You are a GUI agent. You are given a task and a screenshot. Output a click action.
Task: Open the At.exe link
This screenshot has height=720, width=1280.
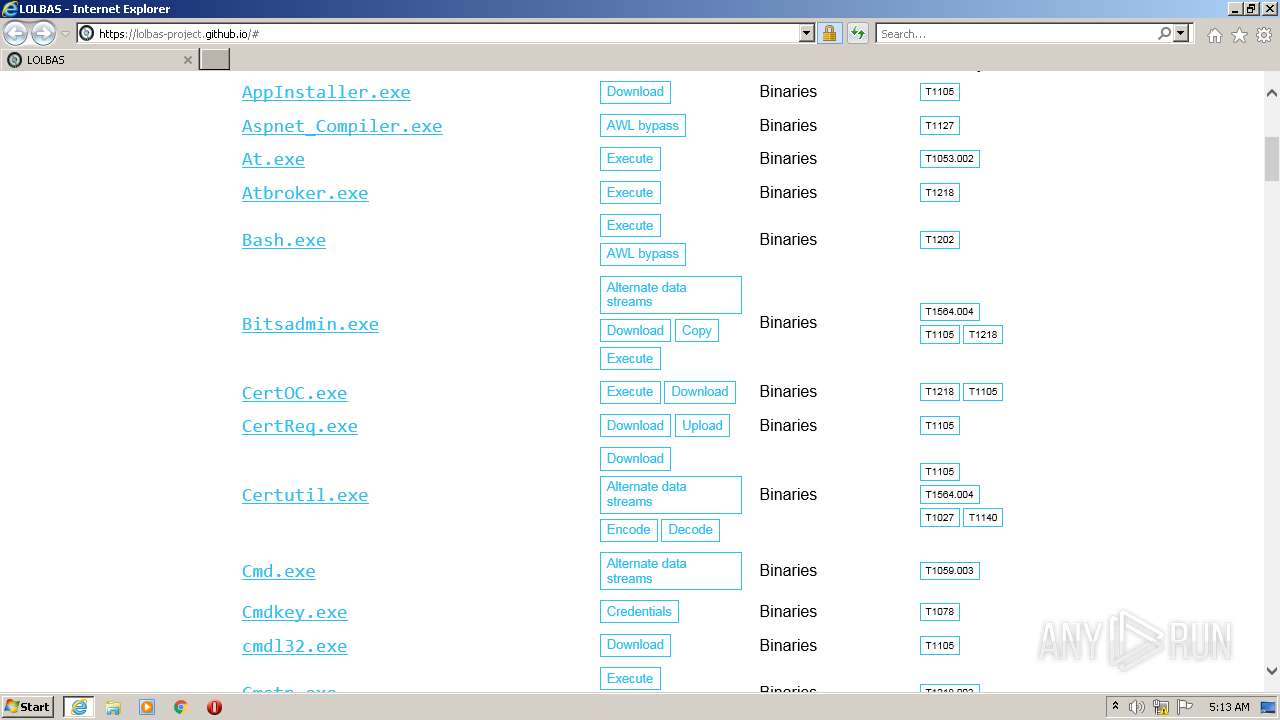click(273, 159)
